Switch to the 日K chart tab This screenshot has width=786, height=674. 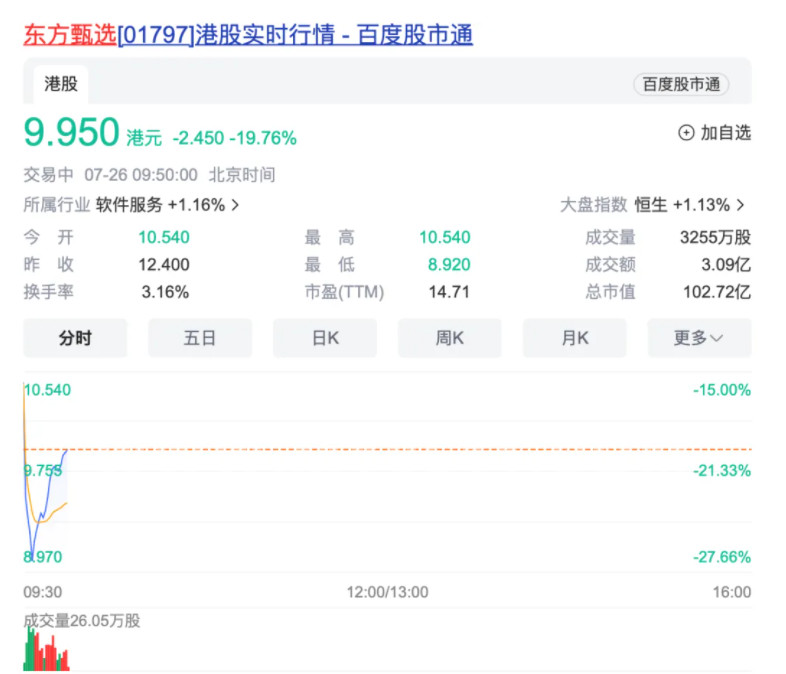click(325, 338)
